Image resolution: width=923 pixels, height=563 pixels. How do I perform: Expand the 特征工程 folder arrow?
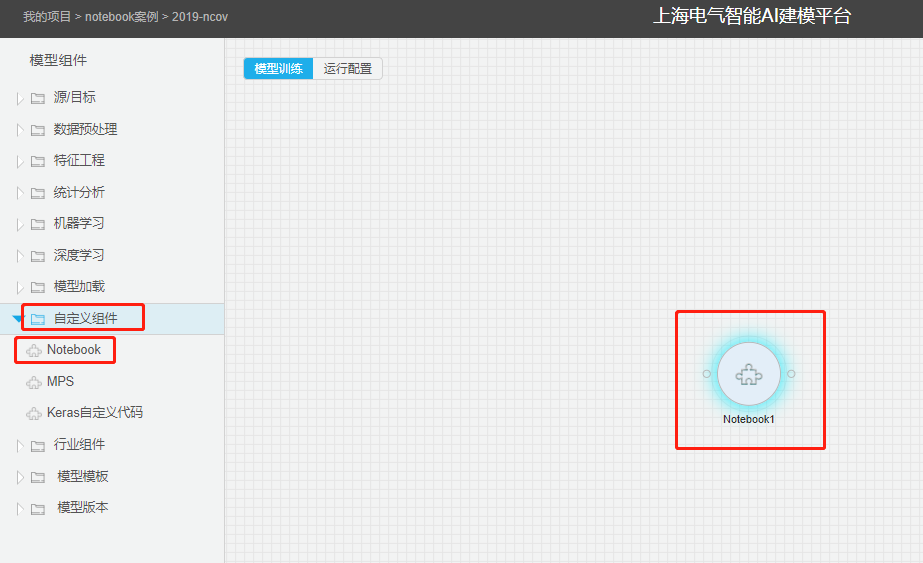[x=20, y=161]
